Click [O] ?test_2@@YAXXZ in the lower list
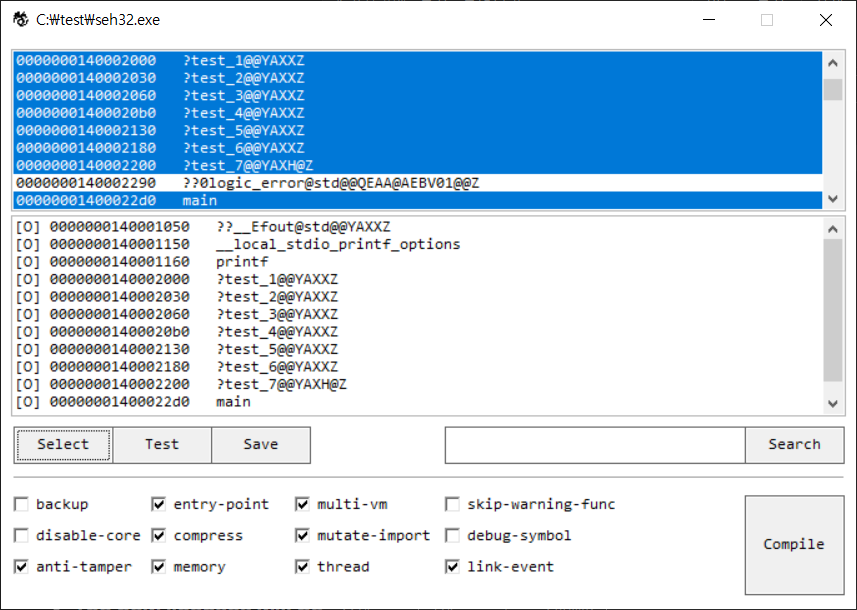The width and height of the screenshot is (857, 610). (418, 296)
